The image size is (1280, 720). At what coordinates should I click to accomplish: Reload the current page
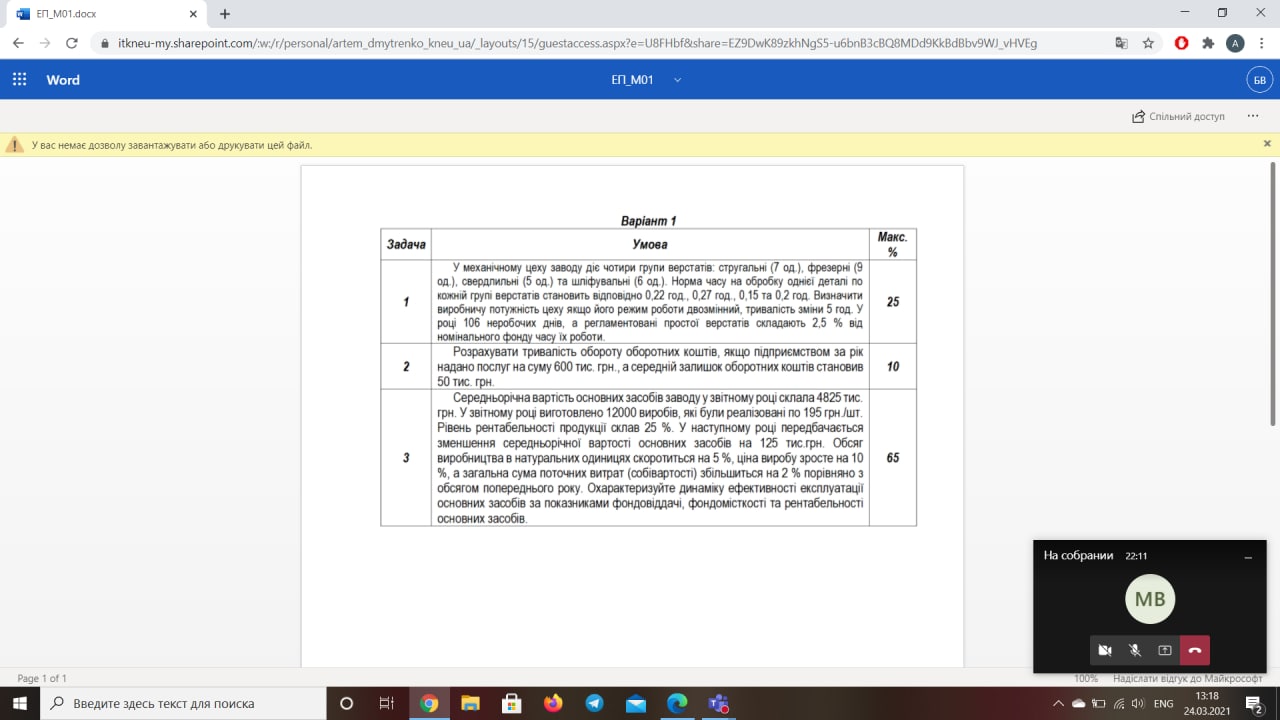tap(72, 43)
